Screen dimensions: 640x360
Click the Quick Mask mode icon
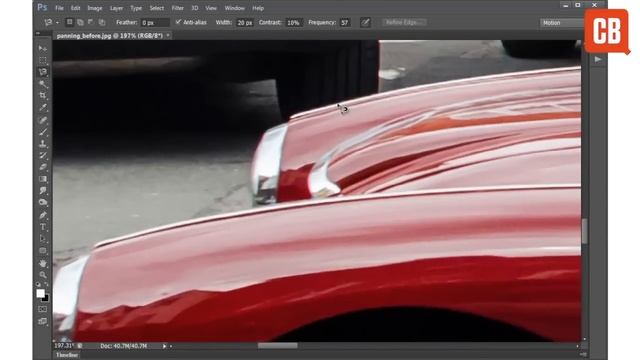click(x=43, y=309)
